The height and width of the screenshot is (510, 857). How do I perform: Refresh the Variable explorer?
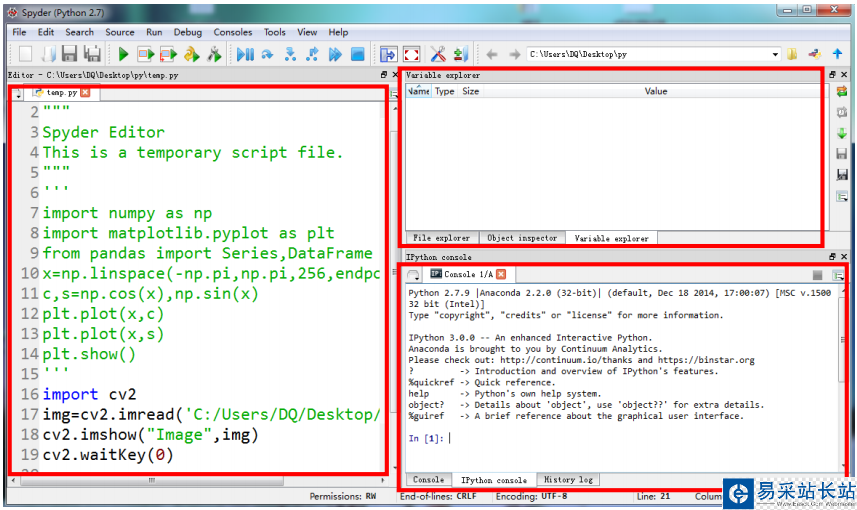tap(842, 92)
